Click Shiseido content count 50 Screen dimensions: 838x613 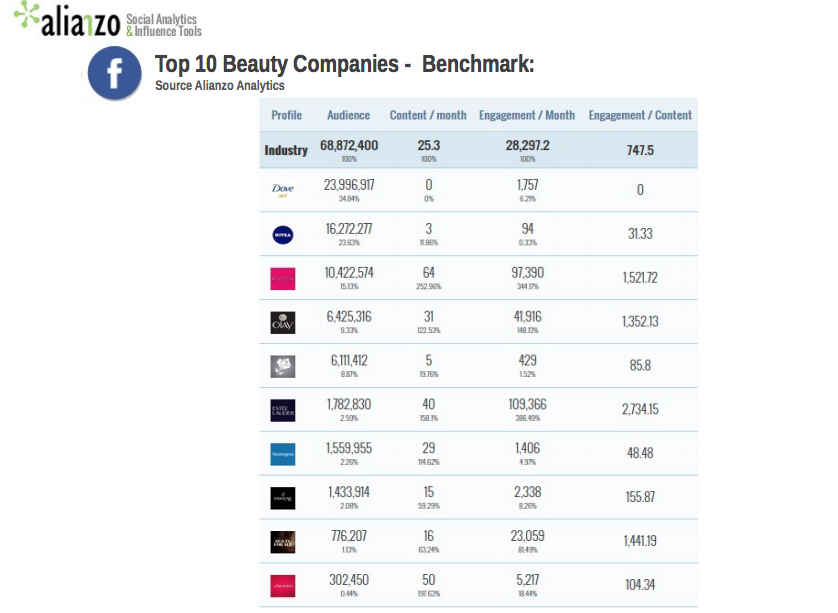click(429, 579)
